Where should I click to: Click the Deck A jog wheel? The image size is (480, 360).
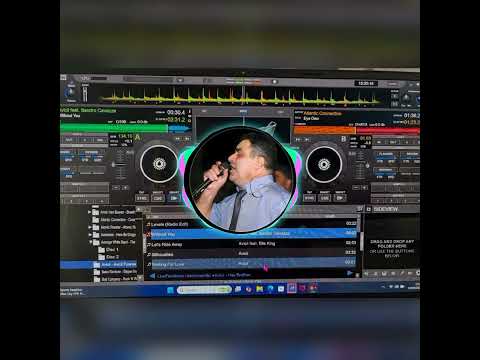tap(159, 164)
